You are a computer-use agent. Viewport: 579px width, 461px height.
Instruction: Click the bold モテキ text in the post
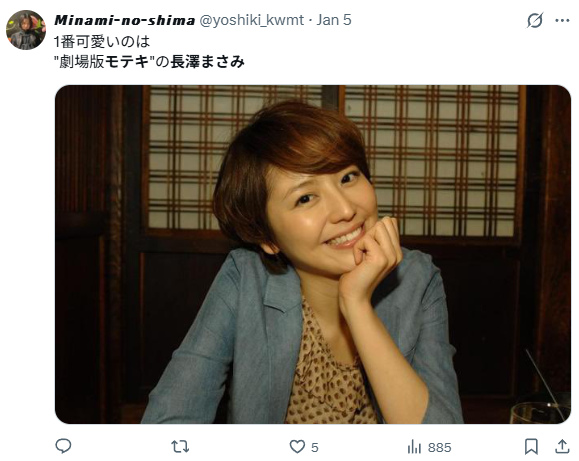tap(127, 62)
